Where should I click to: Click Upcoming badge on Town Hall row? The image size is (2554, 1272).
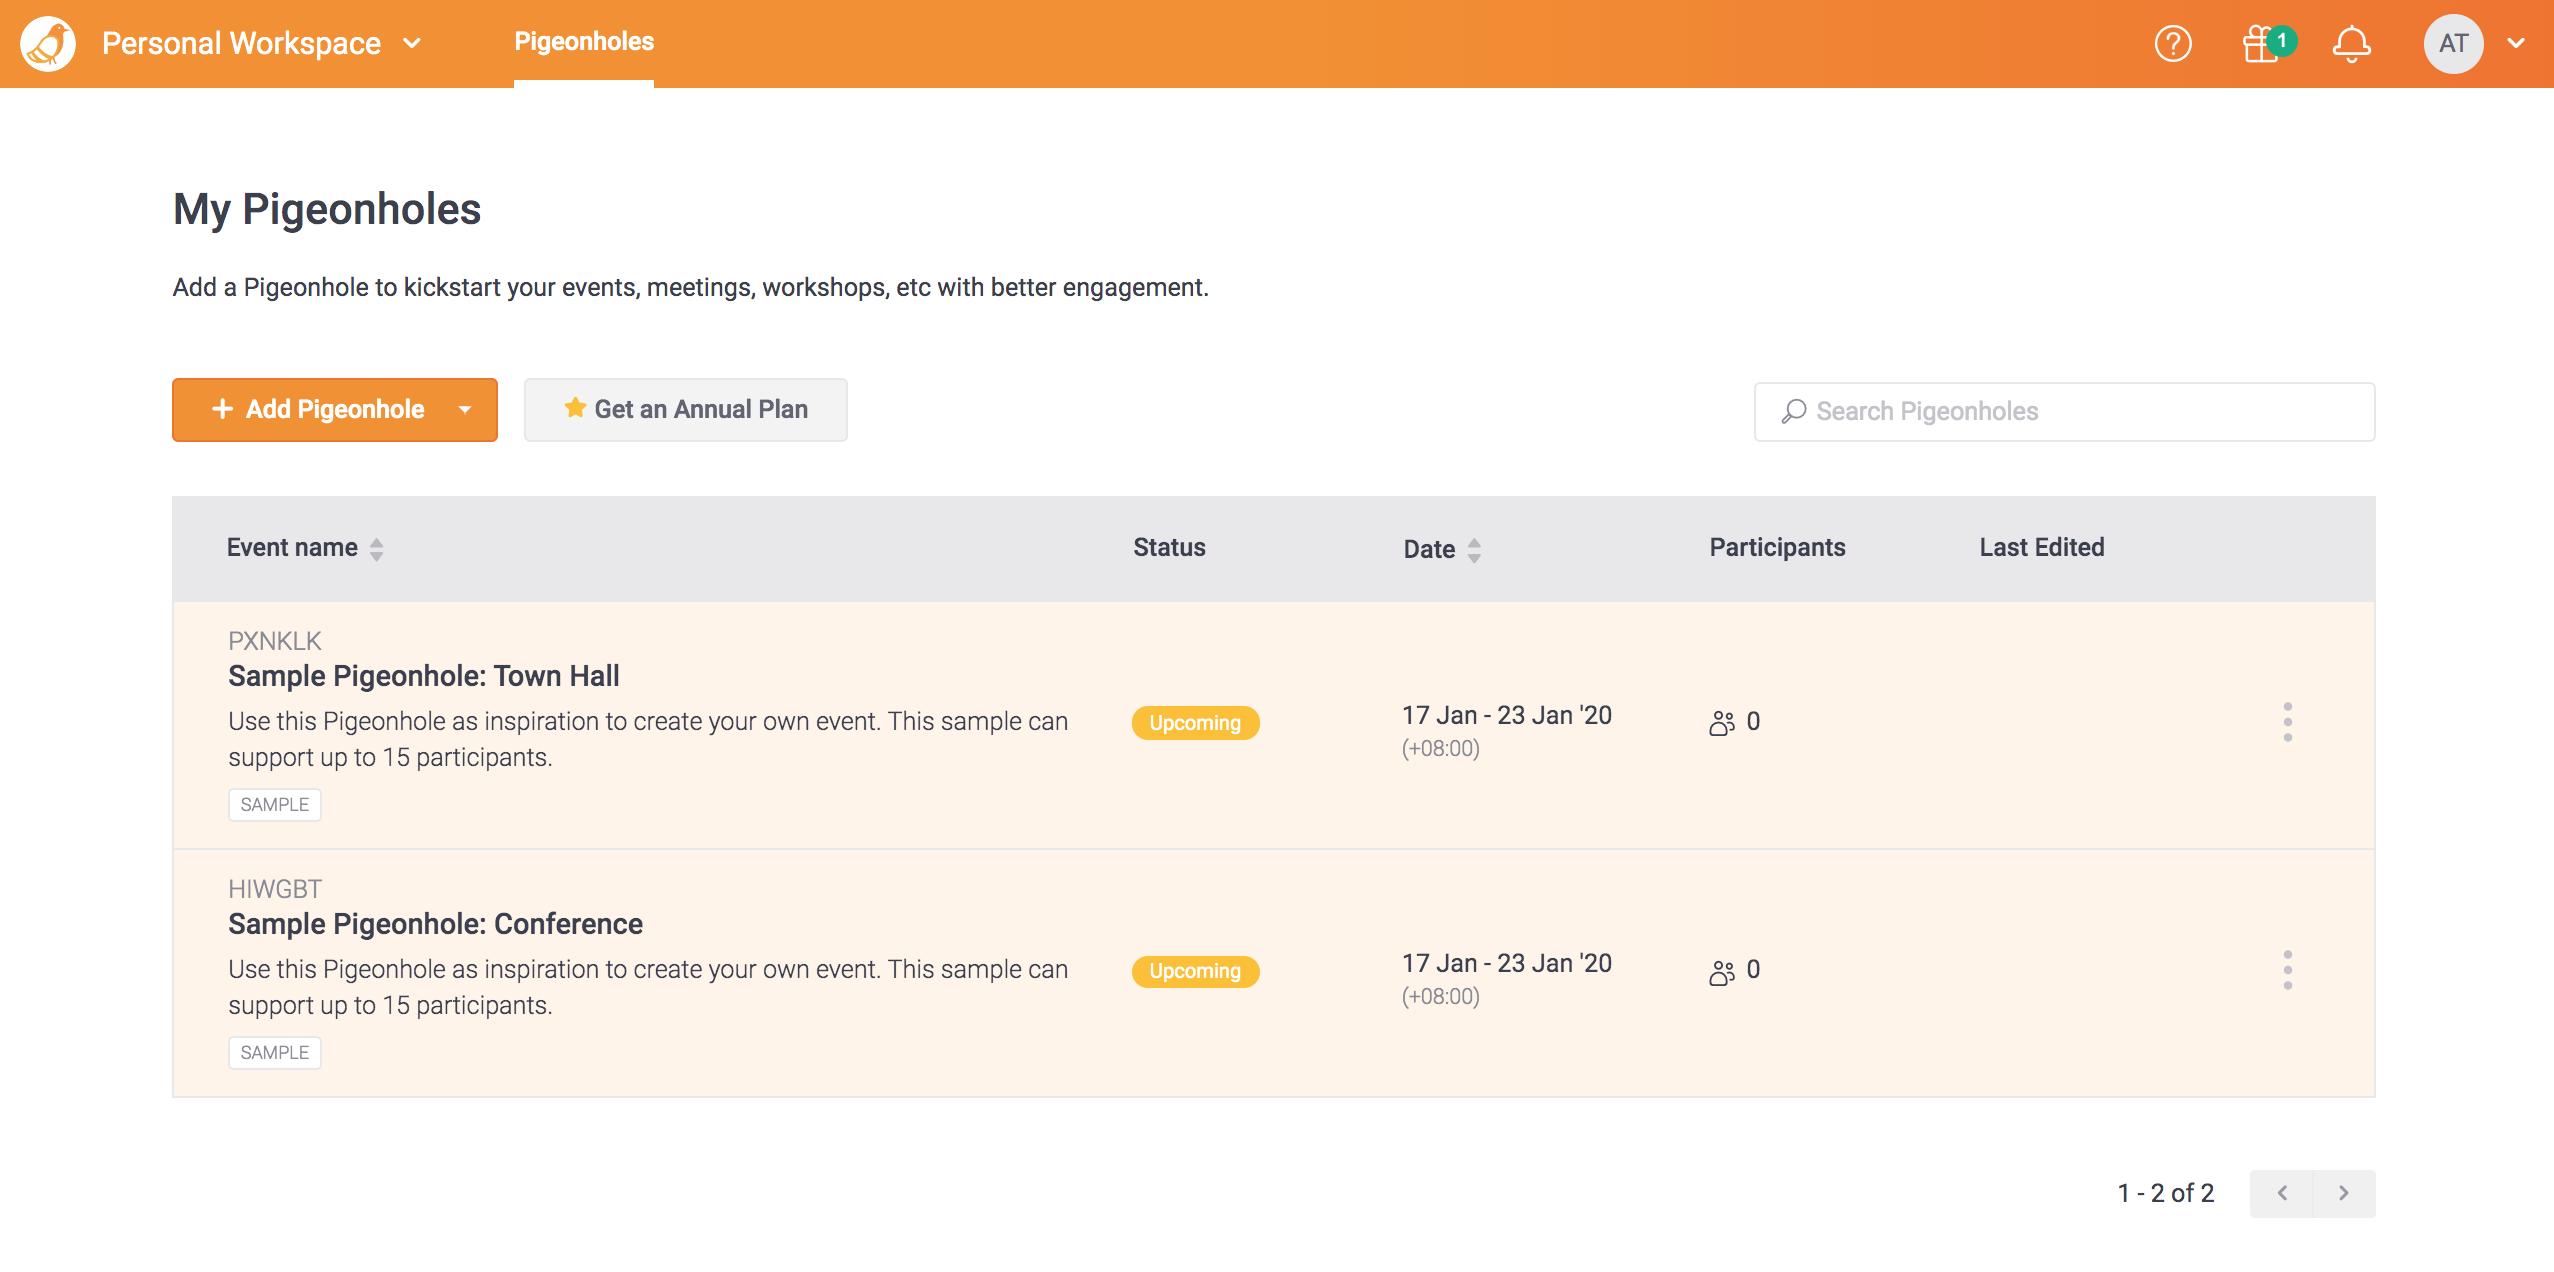(1195, 723)
